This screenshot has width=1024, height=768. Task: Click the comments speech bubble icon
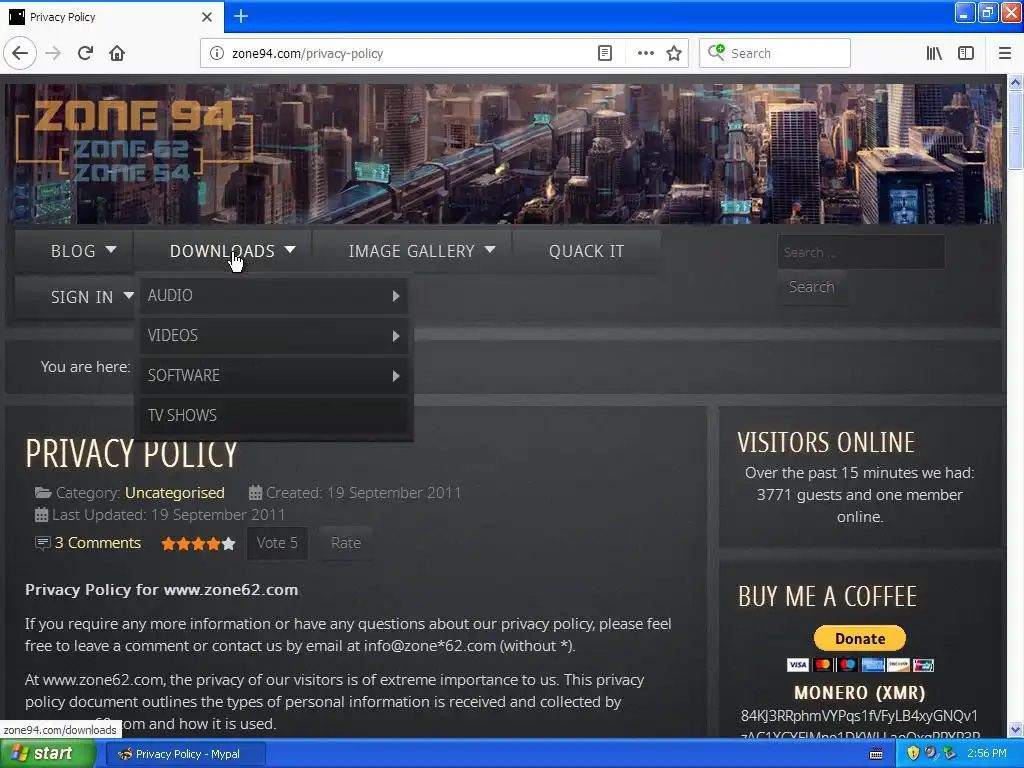42,543
